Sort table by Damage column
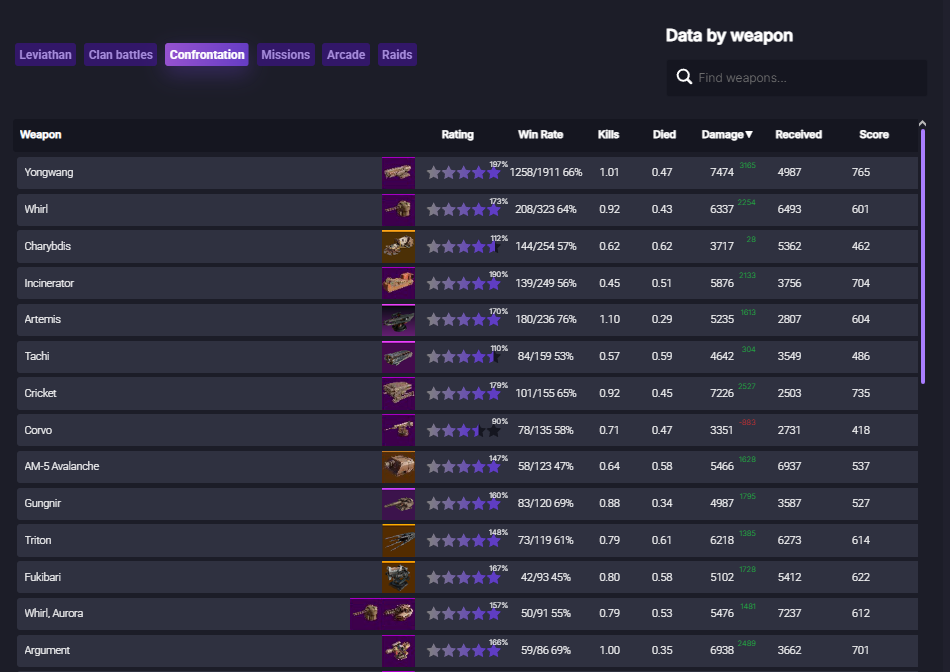 click(727, 135)
